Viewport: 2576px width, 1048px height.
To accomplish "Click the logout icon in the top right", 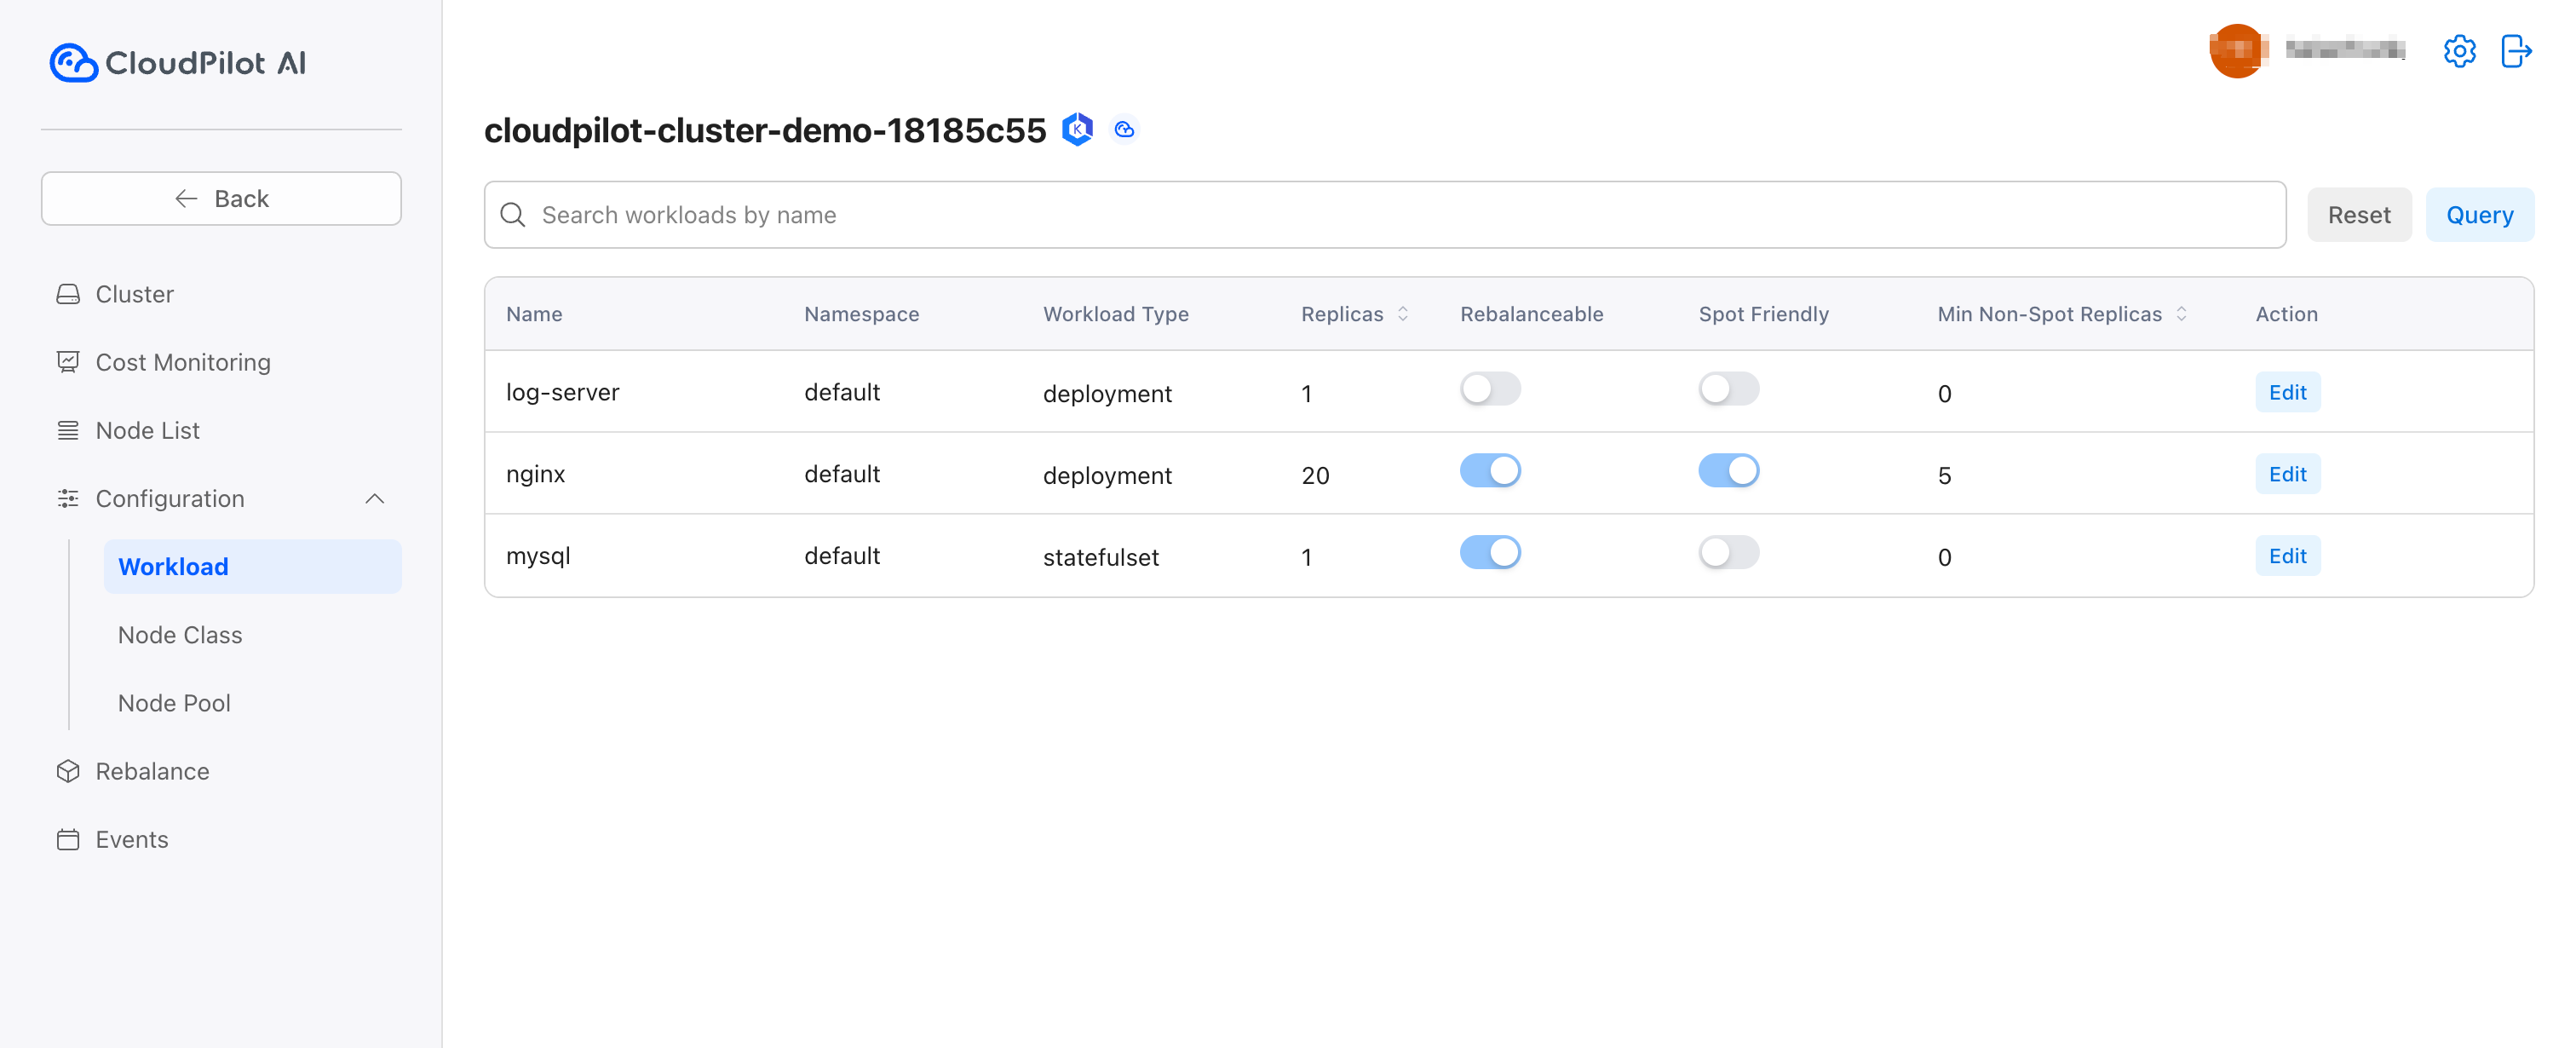I will click(x=2517, y=51).
